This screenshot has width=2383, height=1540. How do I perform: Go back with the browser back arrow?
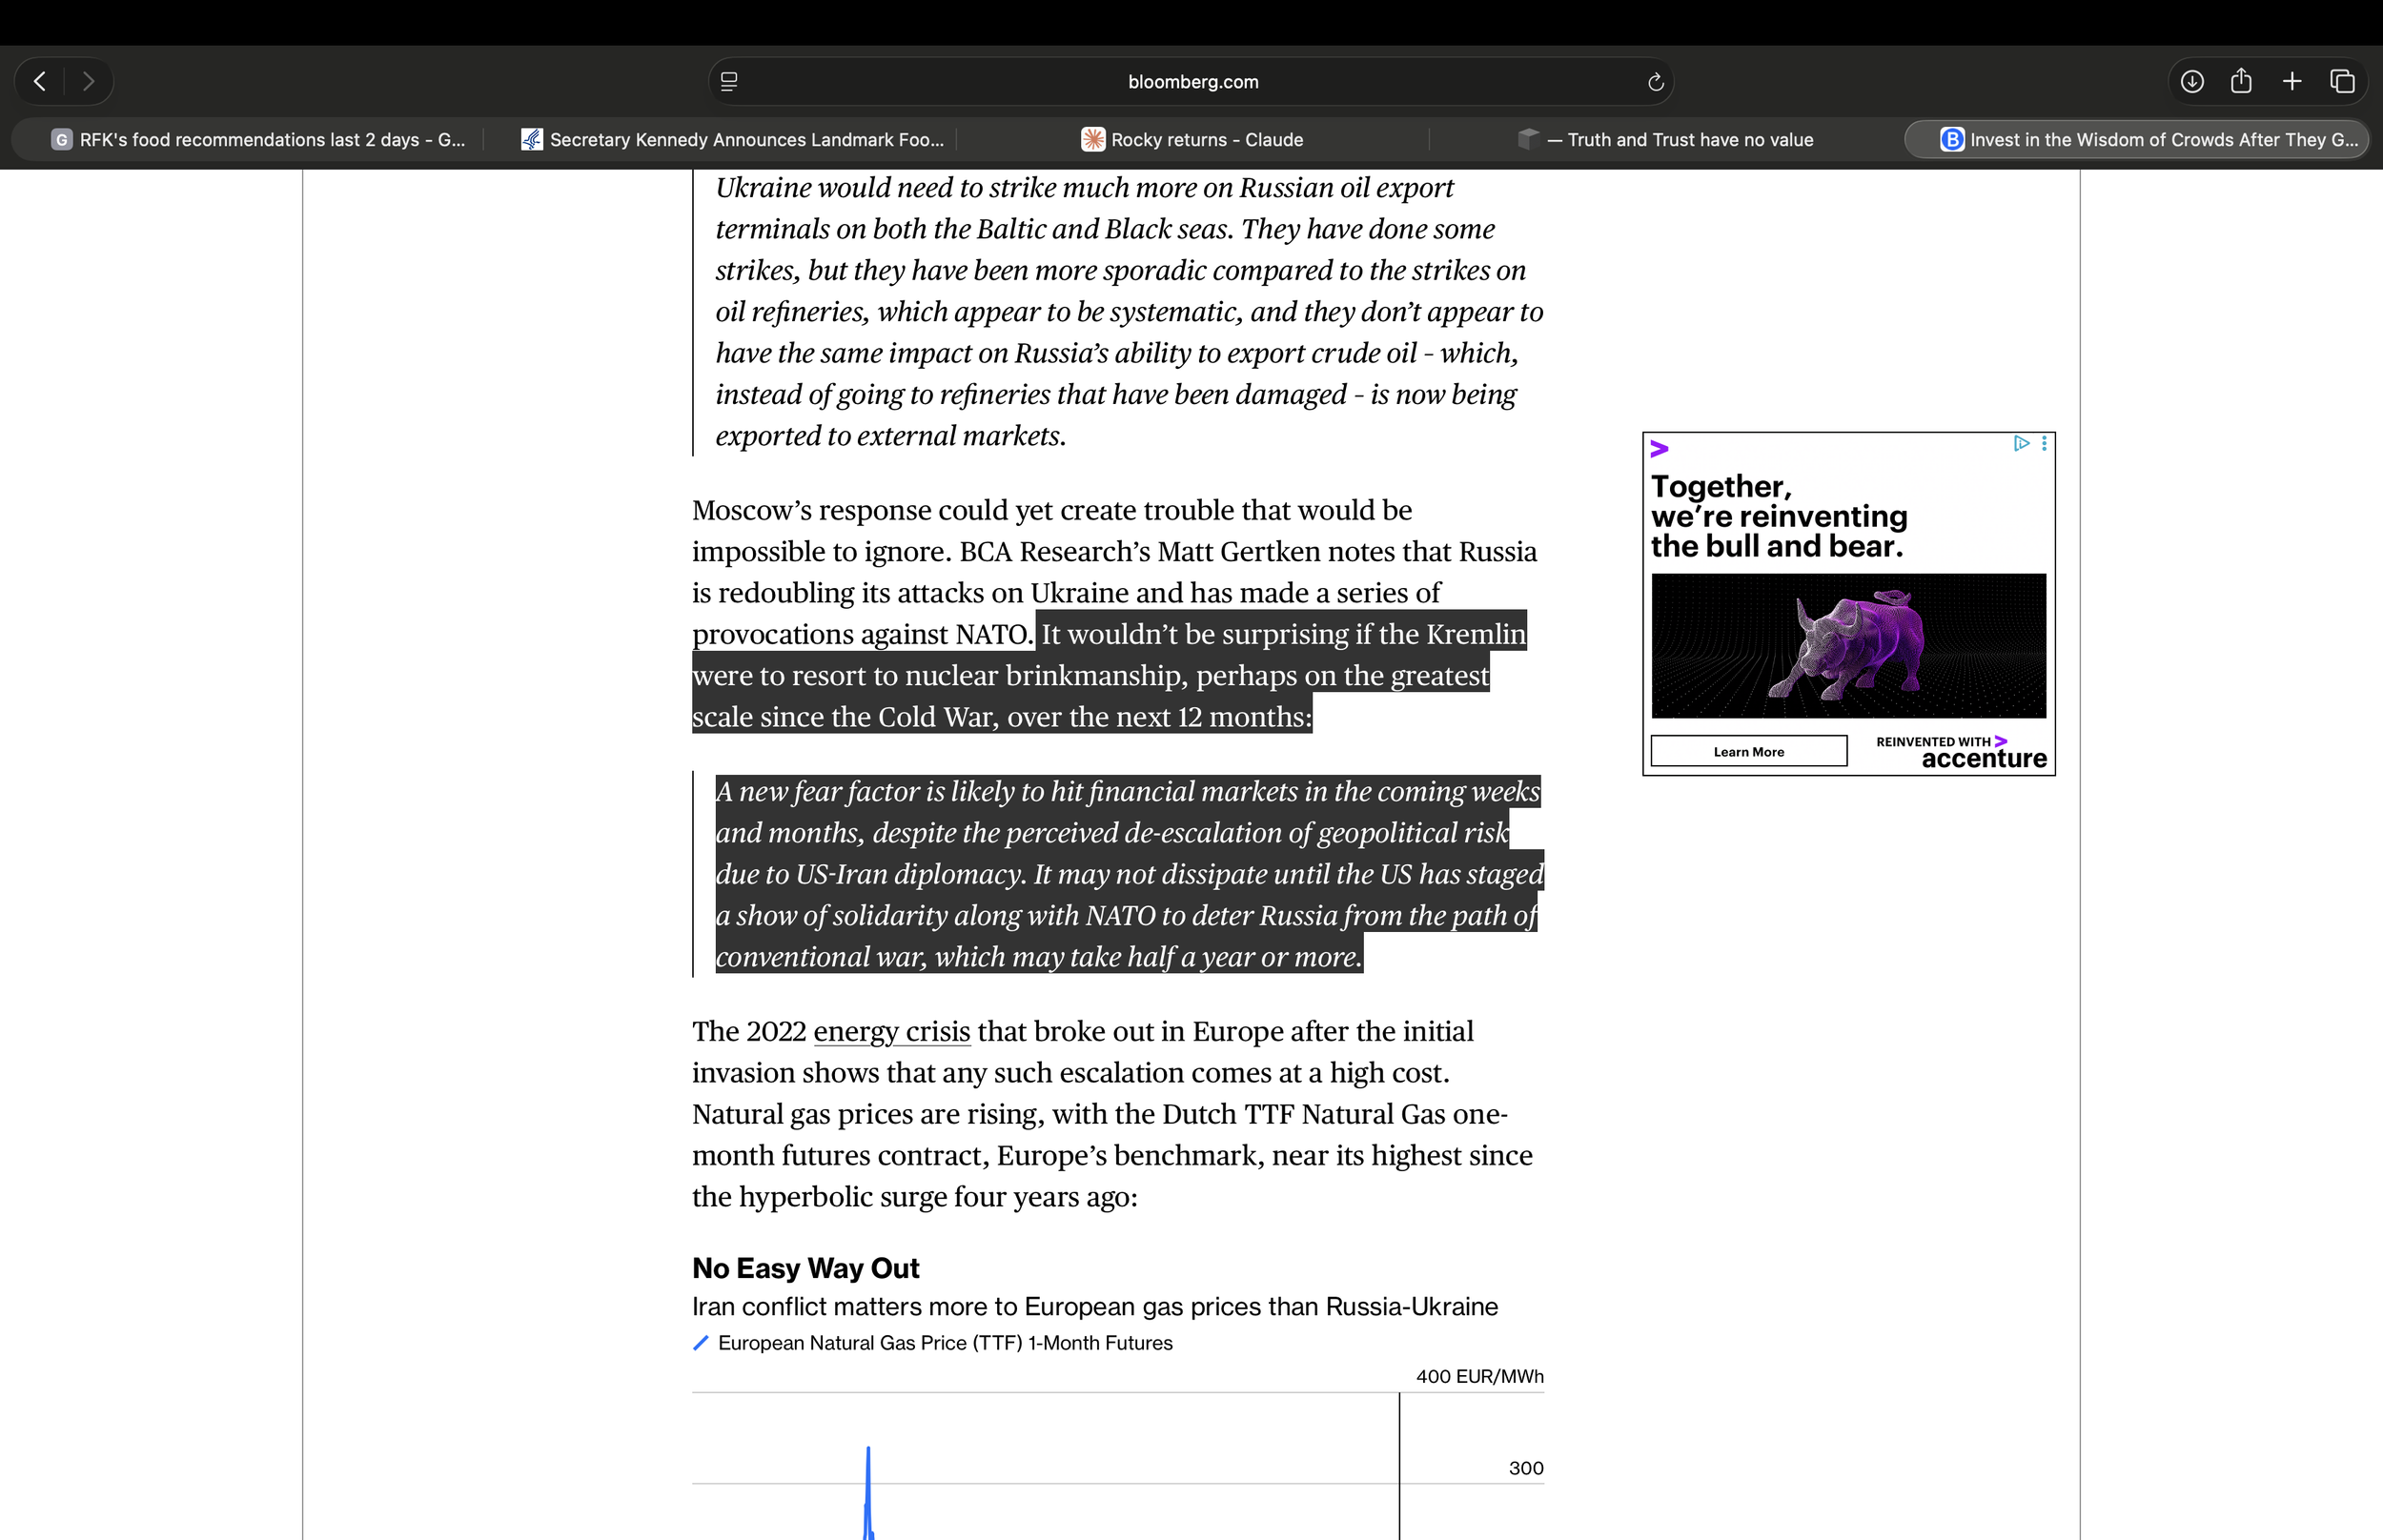pos(40,81)
